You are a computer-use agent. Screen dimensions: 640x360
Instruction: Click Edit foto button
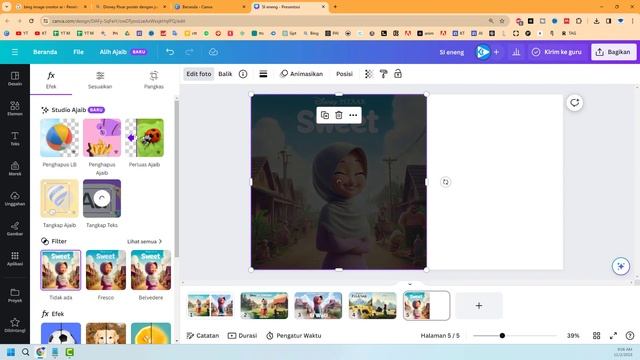tap(199, 74)
